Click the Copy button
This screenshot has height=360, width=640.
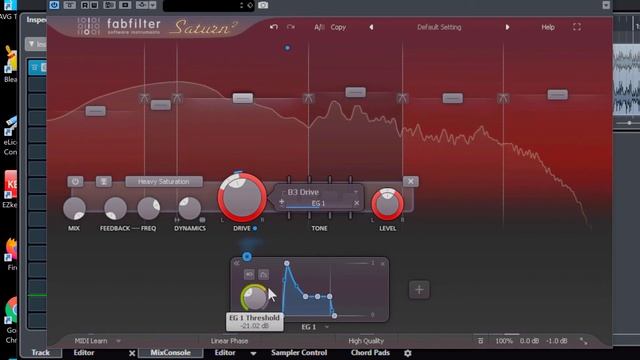(338, 27)
